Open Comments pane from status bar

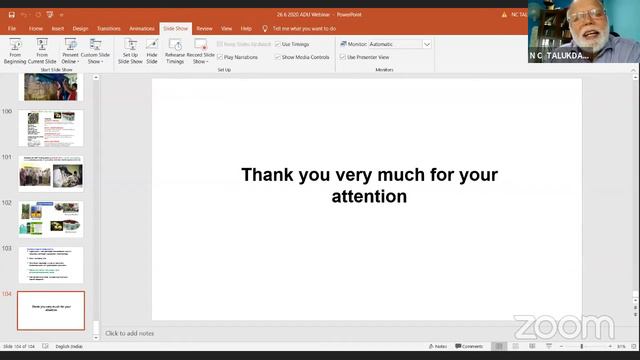469,346
